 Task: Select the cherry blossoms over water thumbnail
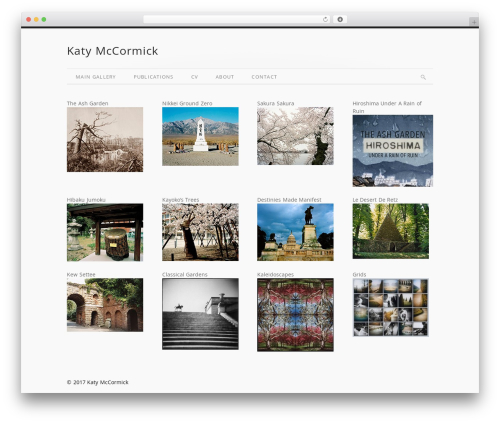click(295, 136)
